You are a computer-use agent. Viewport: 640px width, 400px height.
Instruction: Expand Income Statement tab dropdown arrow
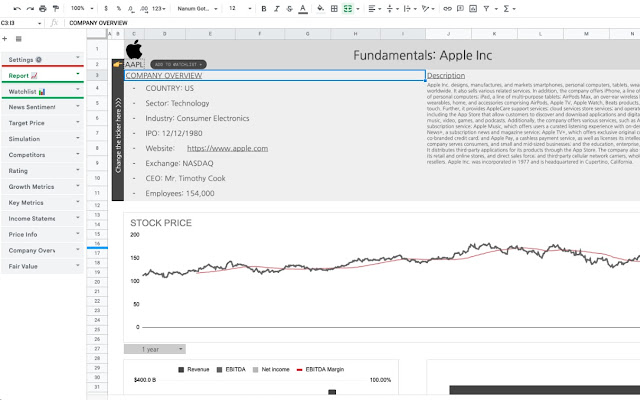(78, 218)
